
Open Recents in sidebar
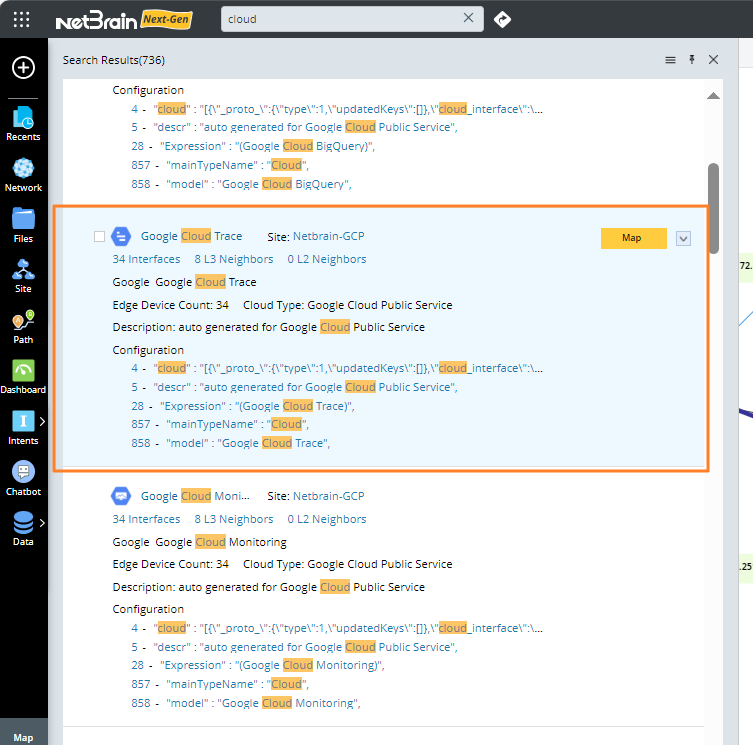23,124
